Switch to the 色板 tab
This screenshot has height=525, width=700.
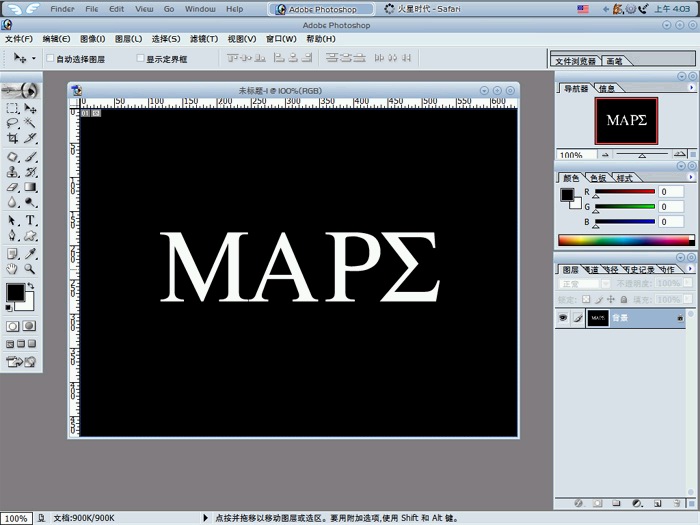(x=598, y=178)
